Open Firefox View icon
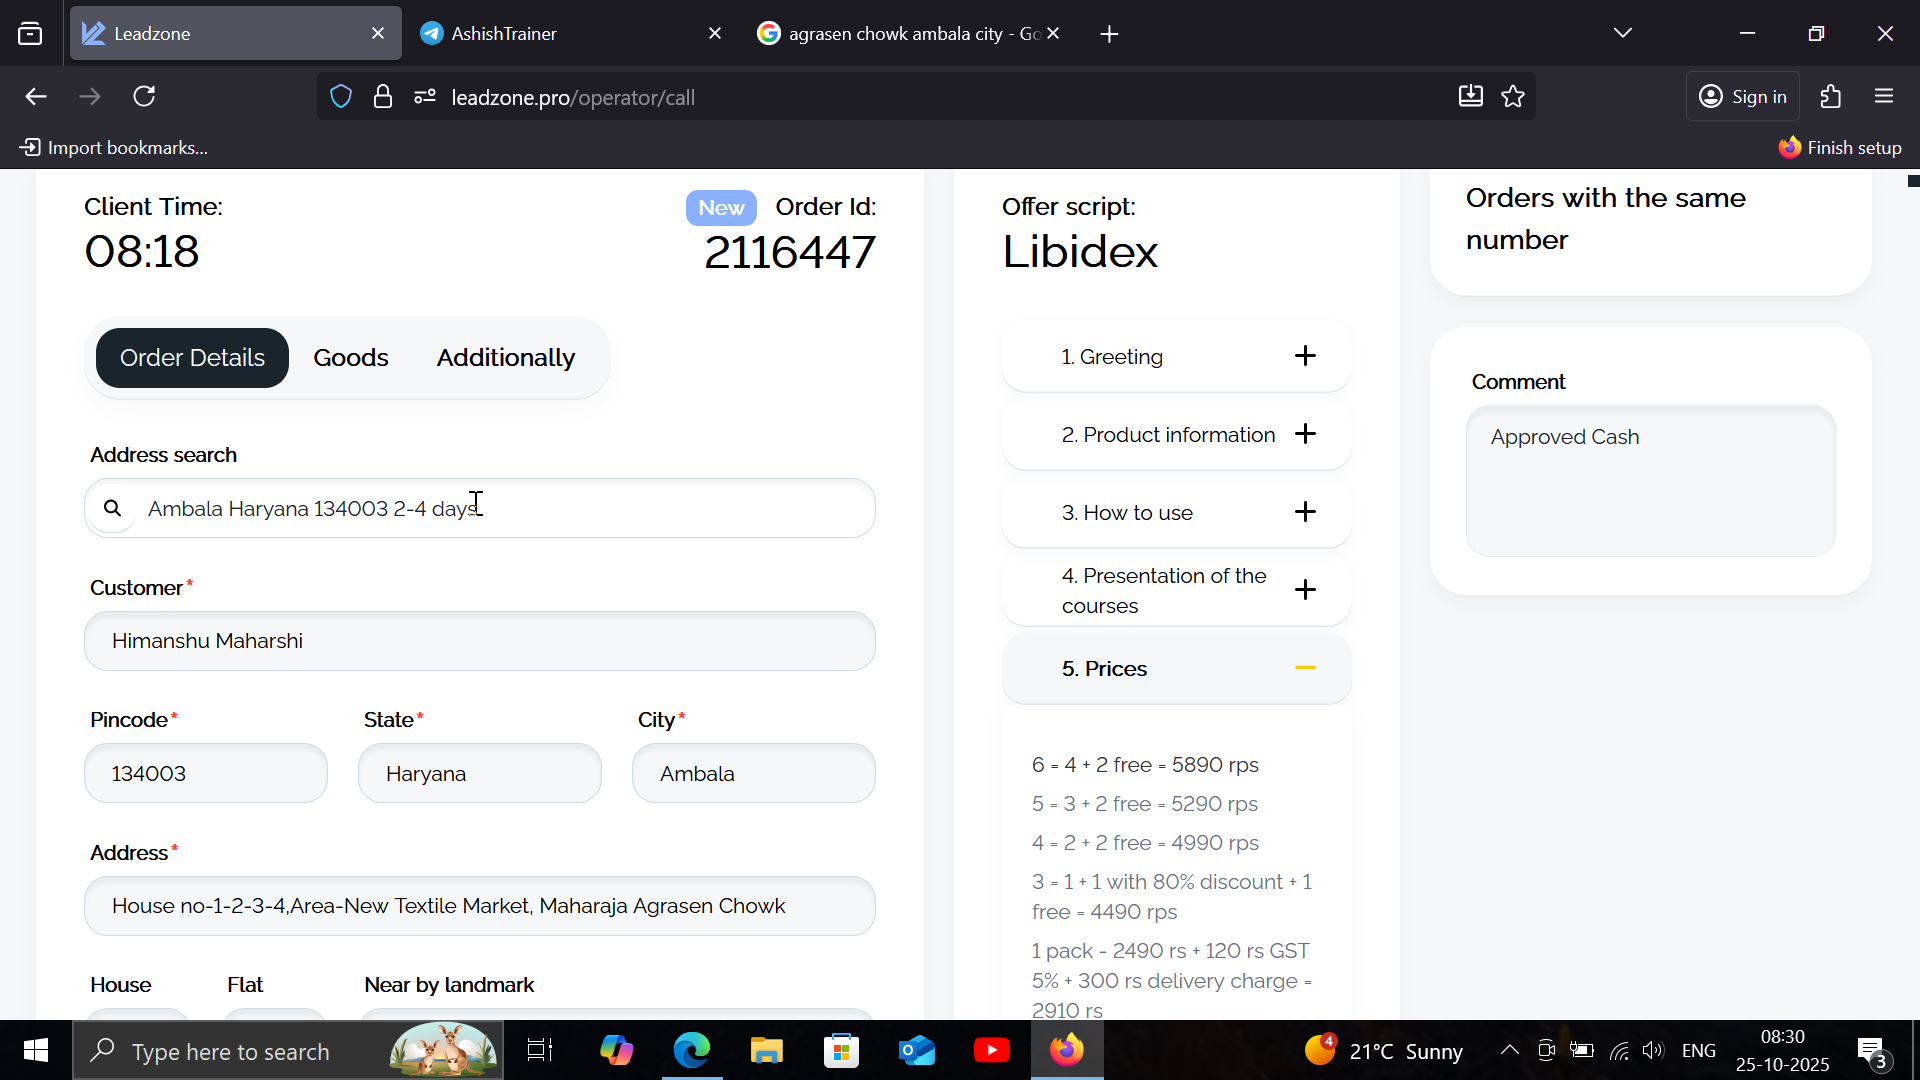The image size is (1920, 1080). tap(30, 33)
